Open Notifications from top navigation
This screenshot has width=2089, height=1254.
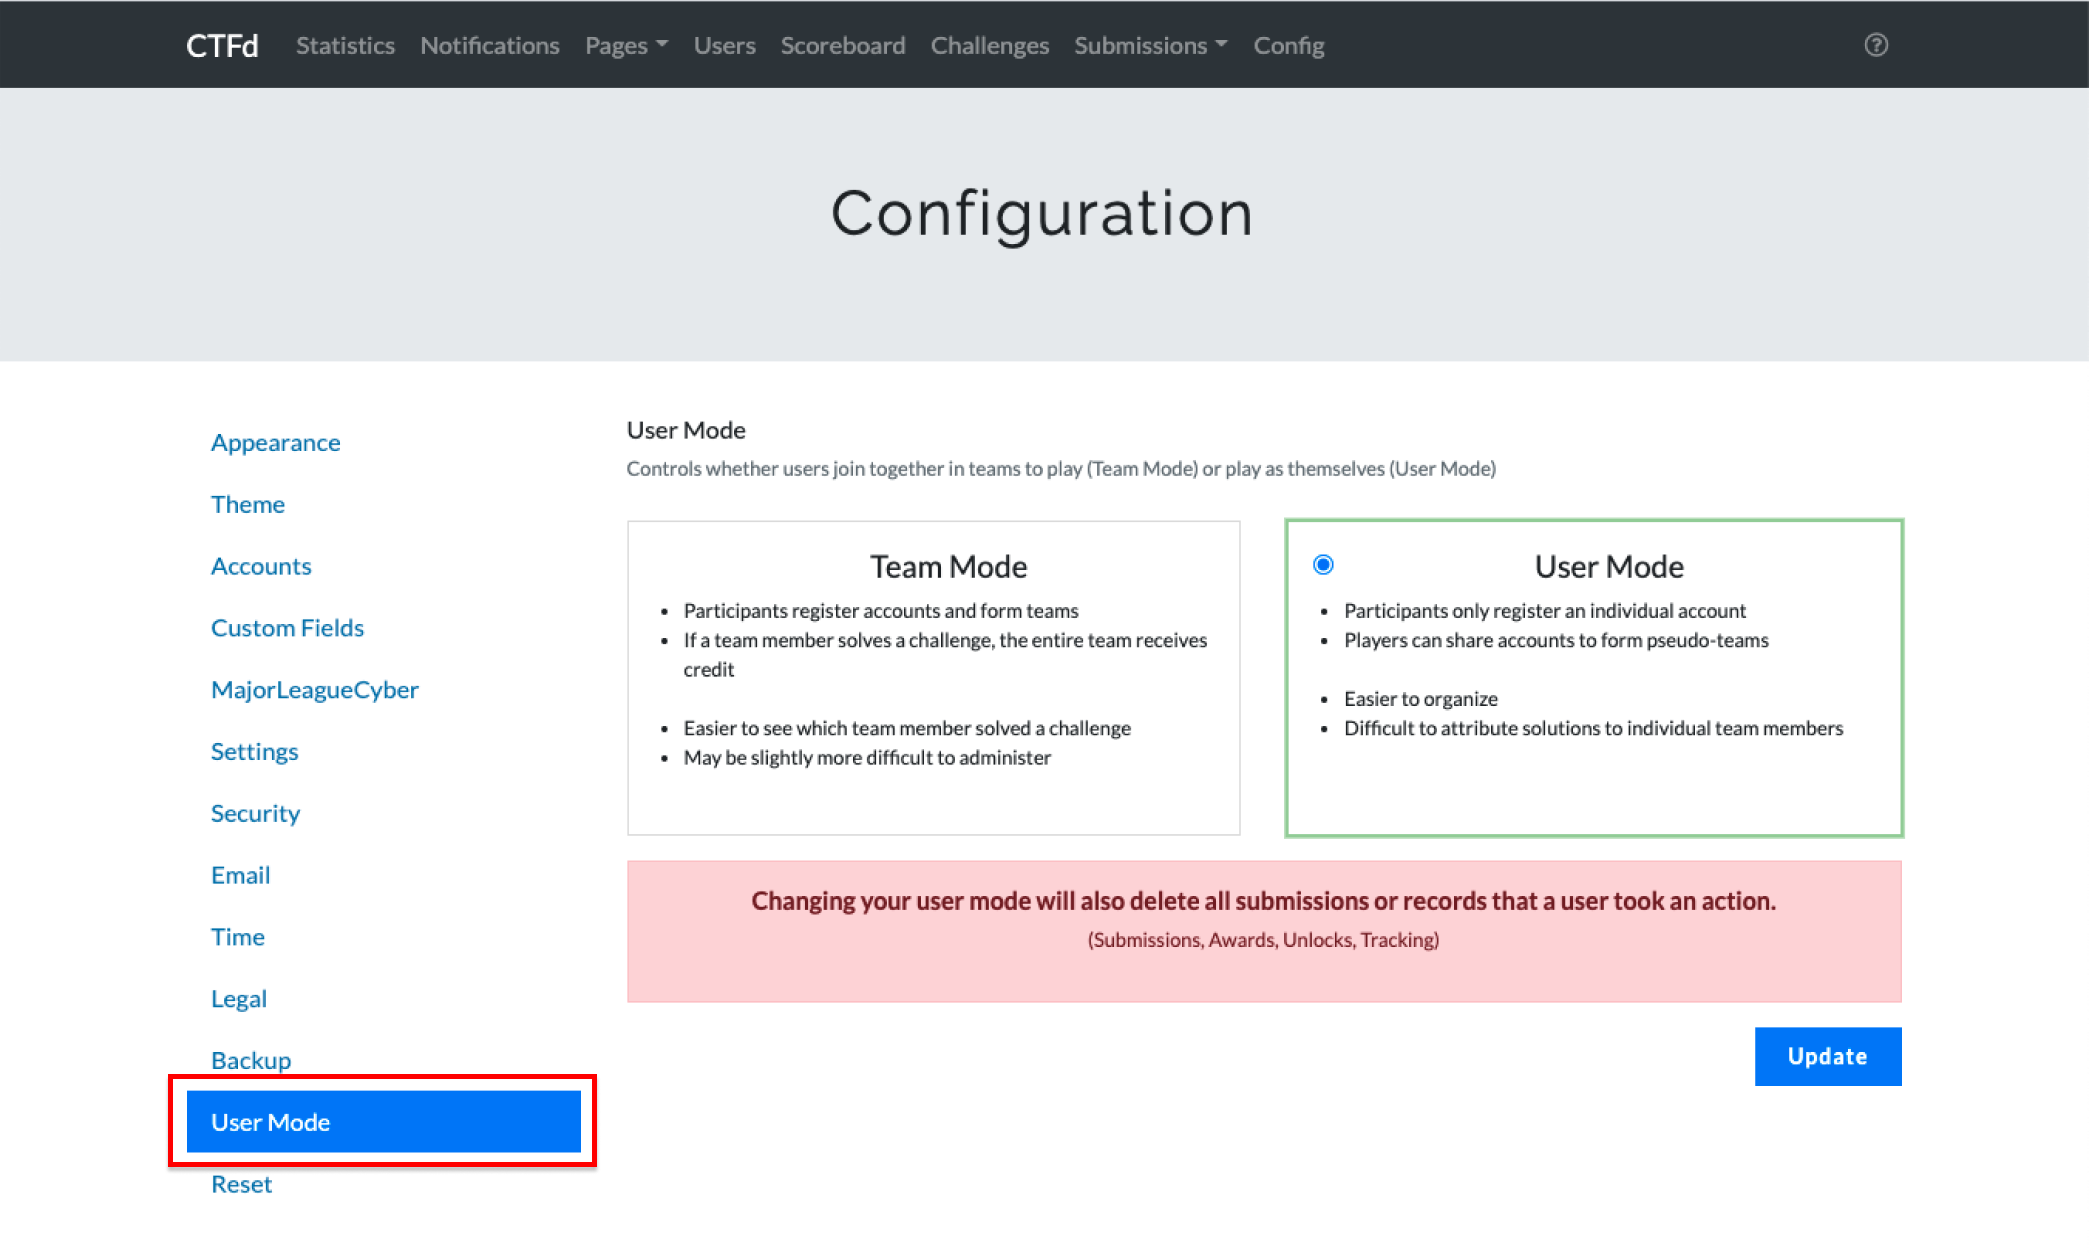coord(489,46)
